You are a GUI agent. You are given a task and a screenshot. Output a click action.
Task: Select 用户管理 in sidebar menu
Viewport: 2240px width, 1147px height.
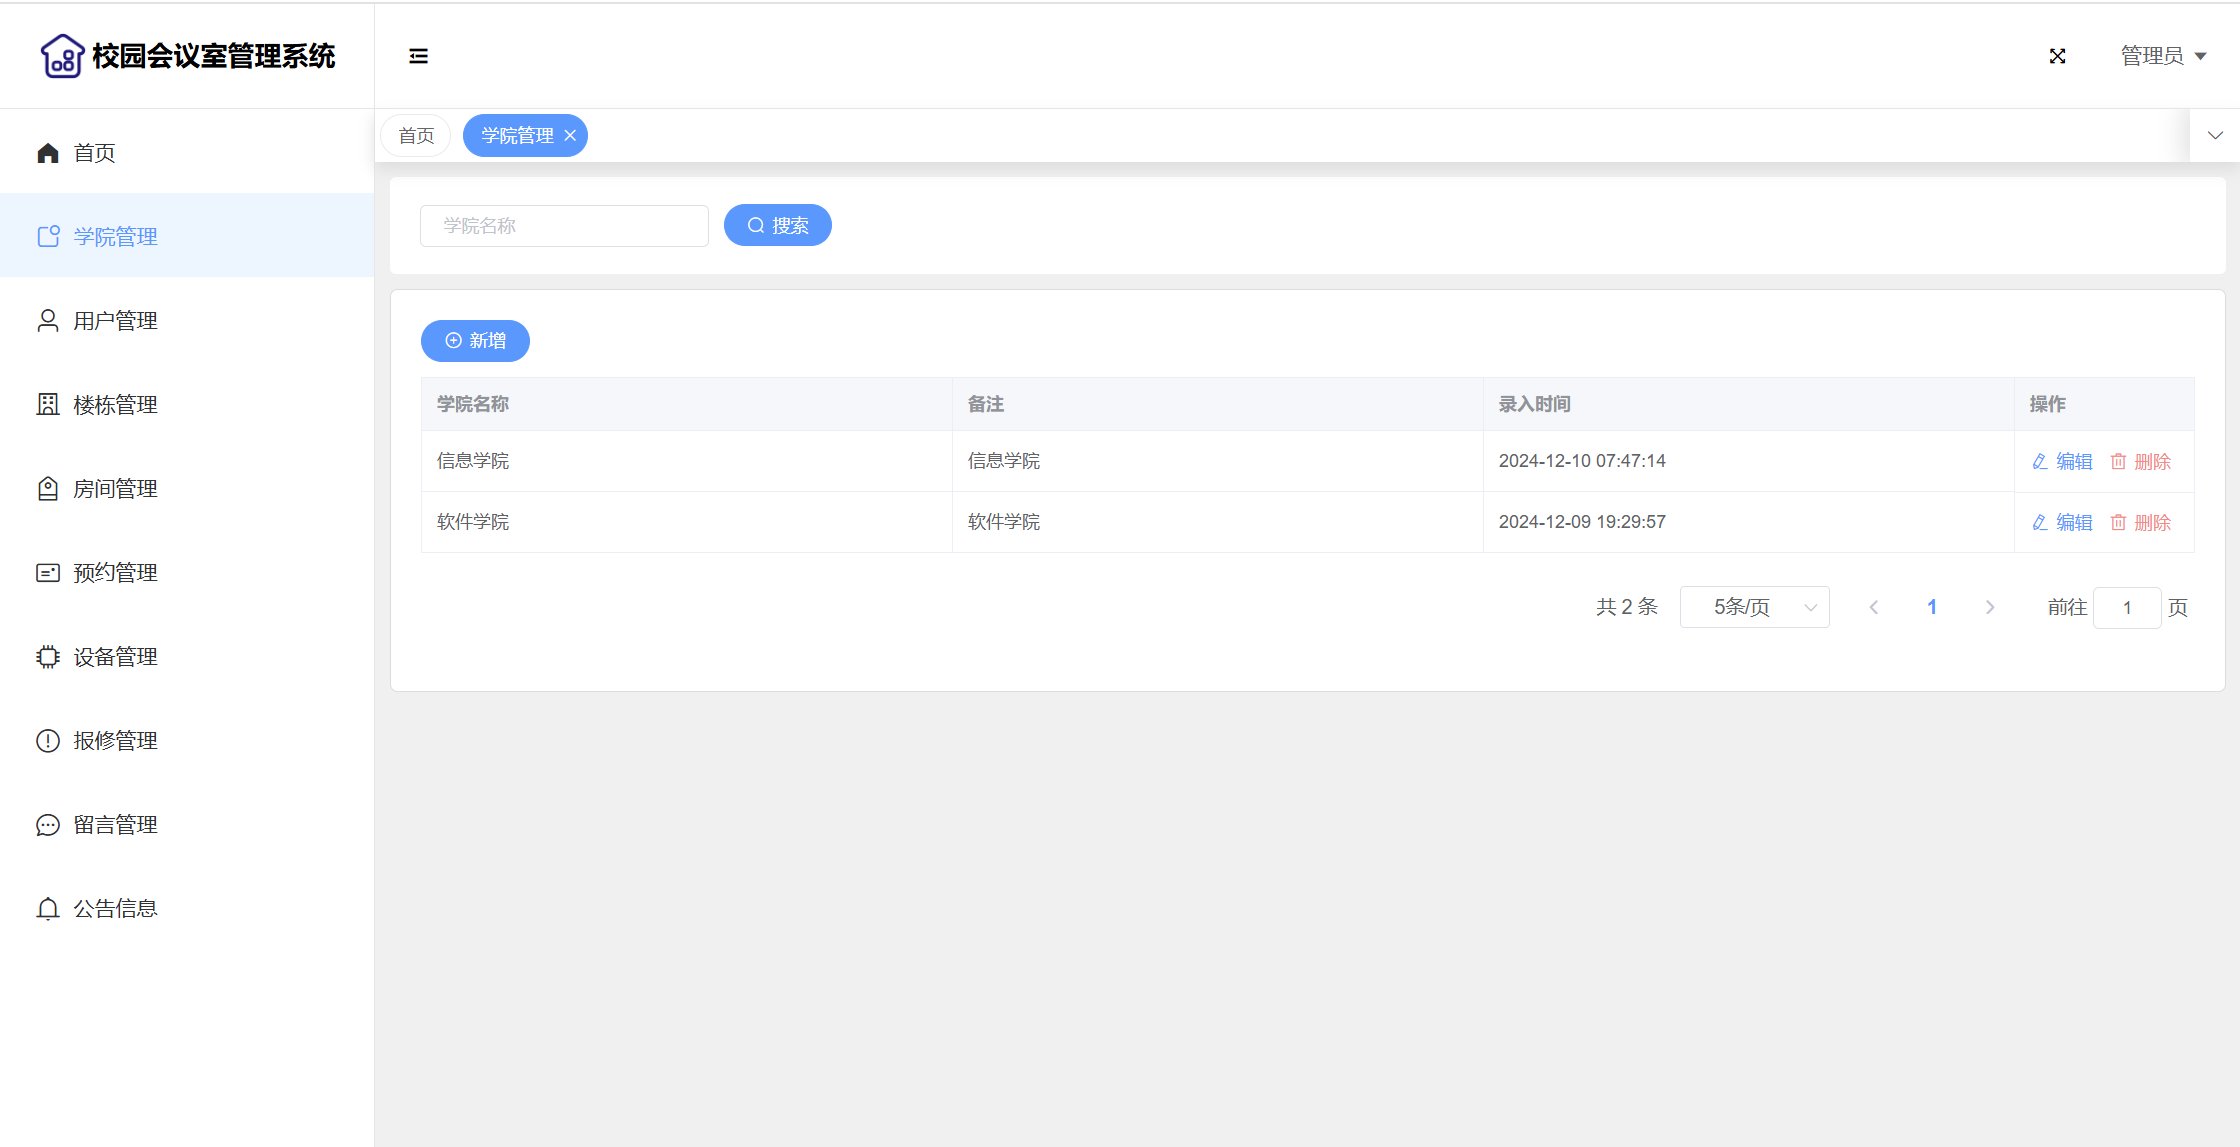click(115, 321)
